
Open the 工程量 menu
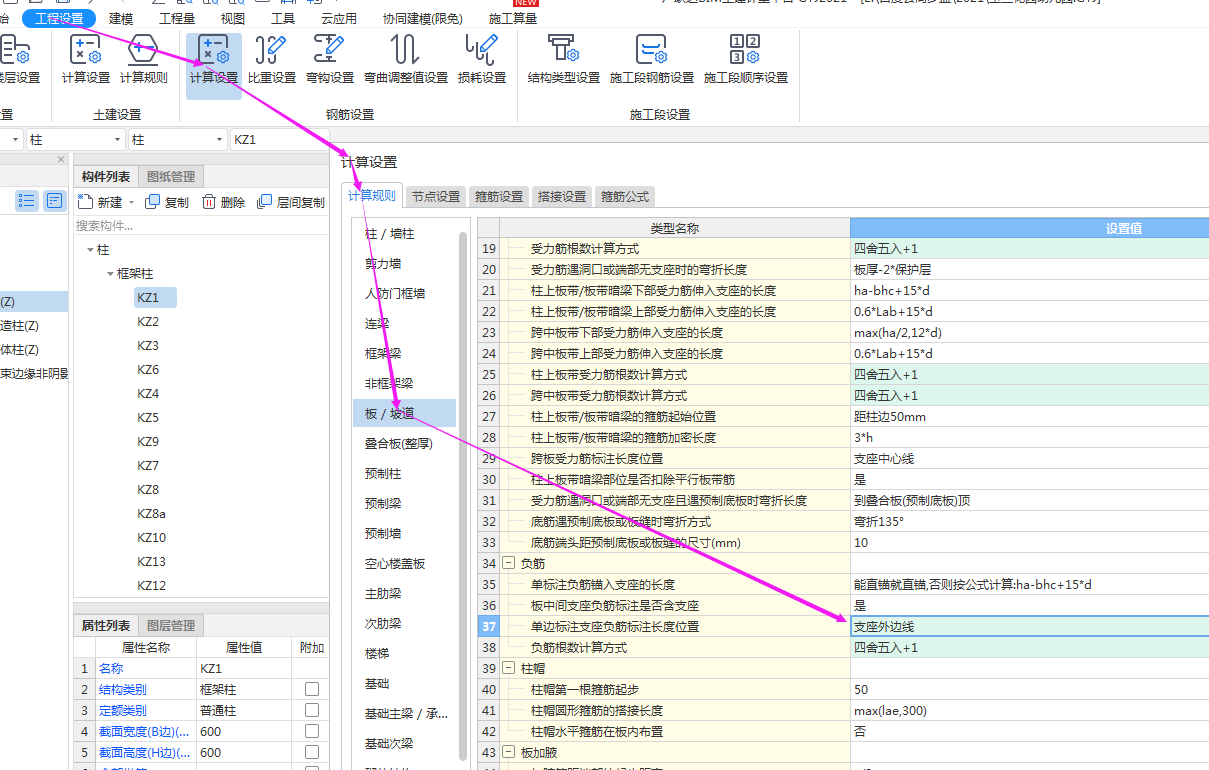177,18
